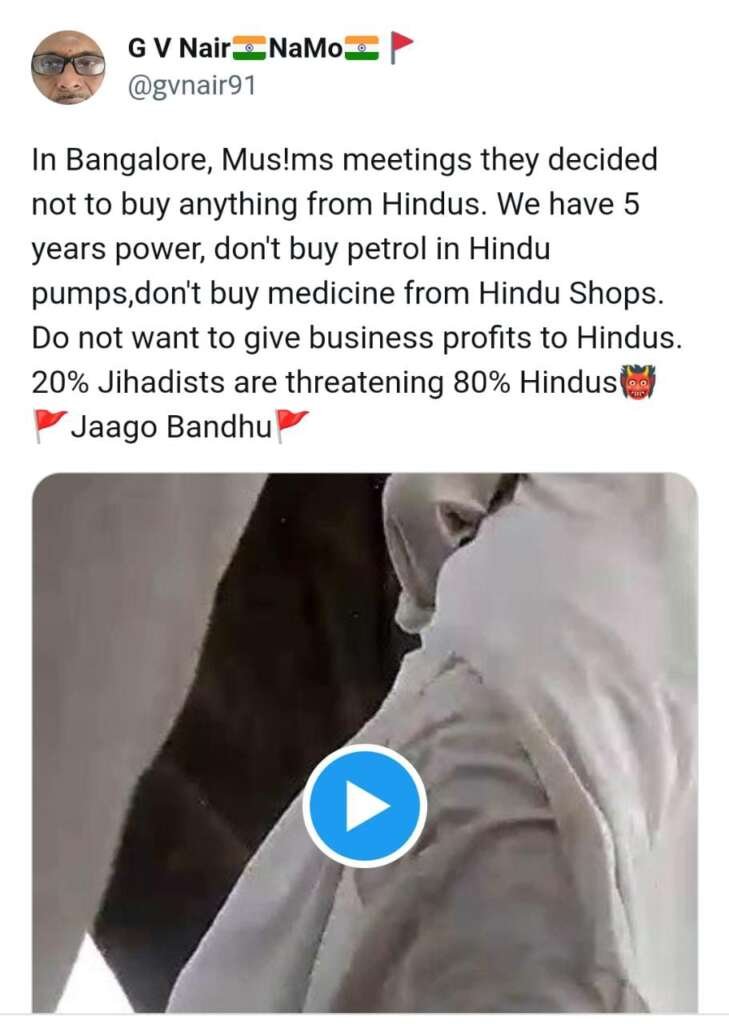
Task: Click the Indian flag emoji after "Nair"
Action: point(249,49)
